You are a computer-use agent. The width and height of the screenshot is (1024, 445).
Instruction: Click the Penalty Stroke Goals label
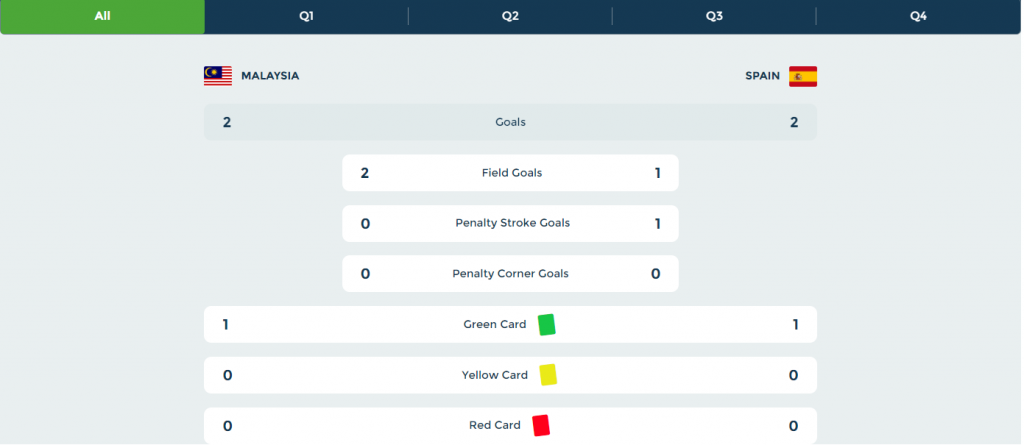513,223
